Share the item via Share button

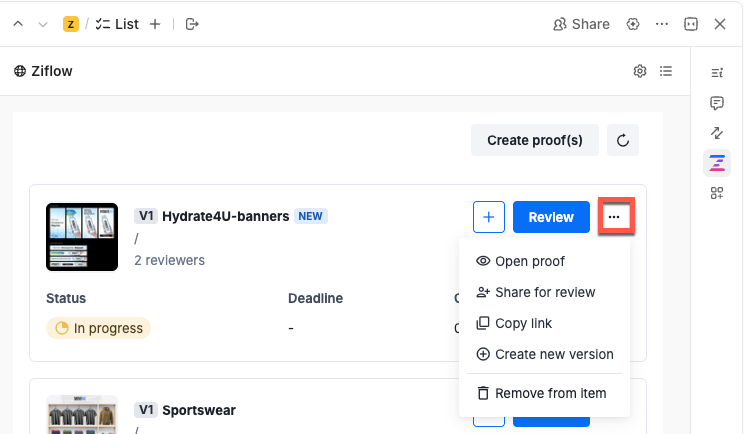tap(581, 24)
